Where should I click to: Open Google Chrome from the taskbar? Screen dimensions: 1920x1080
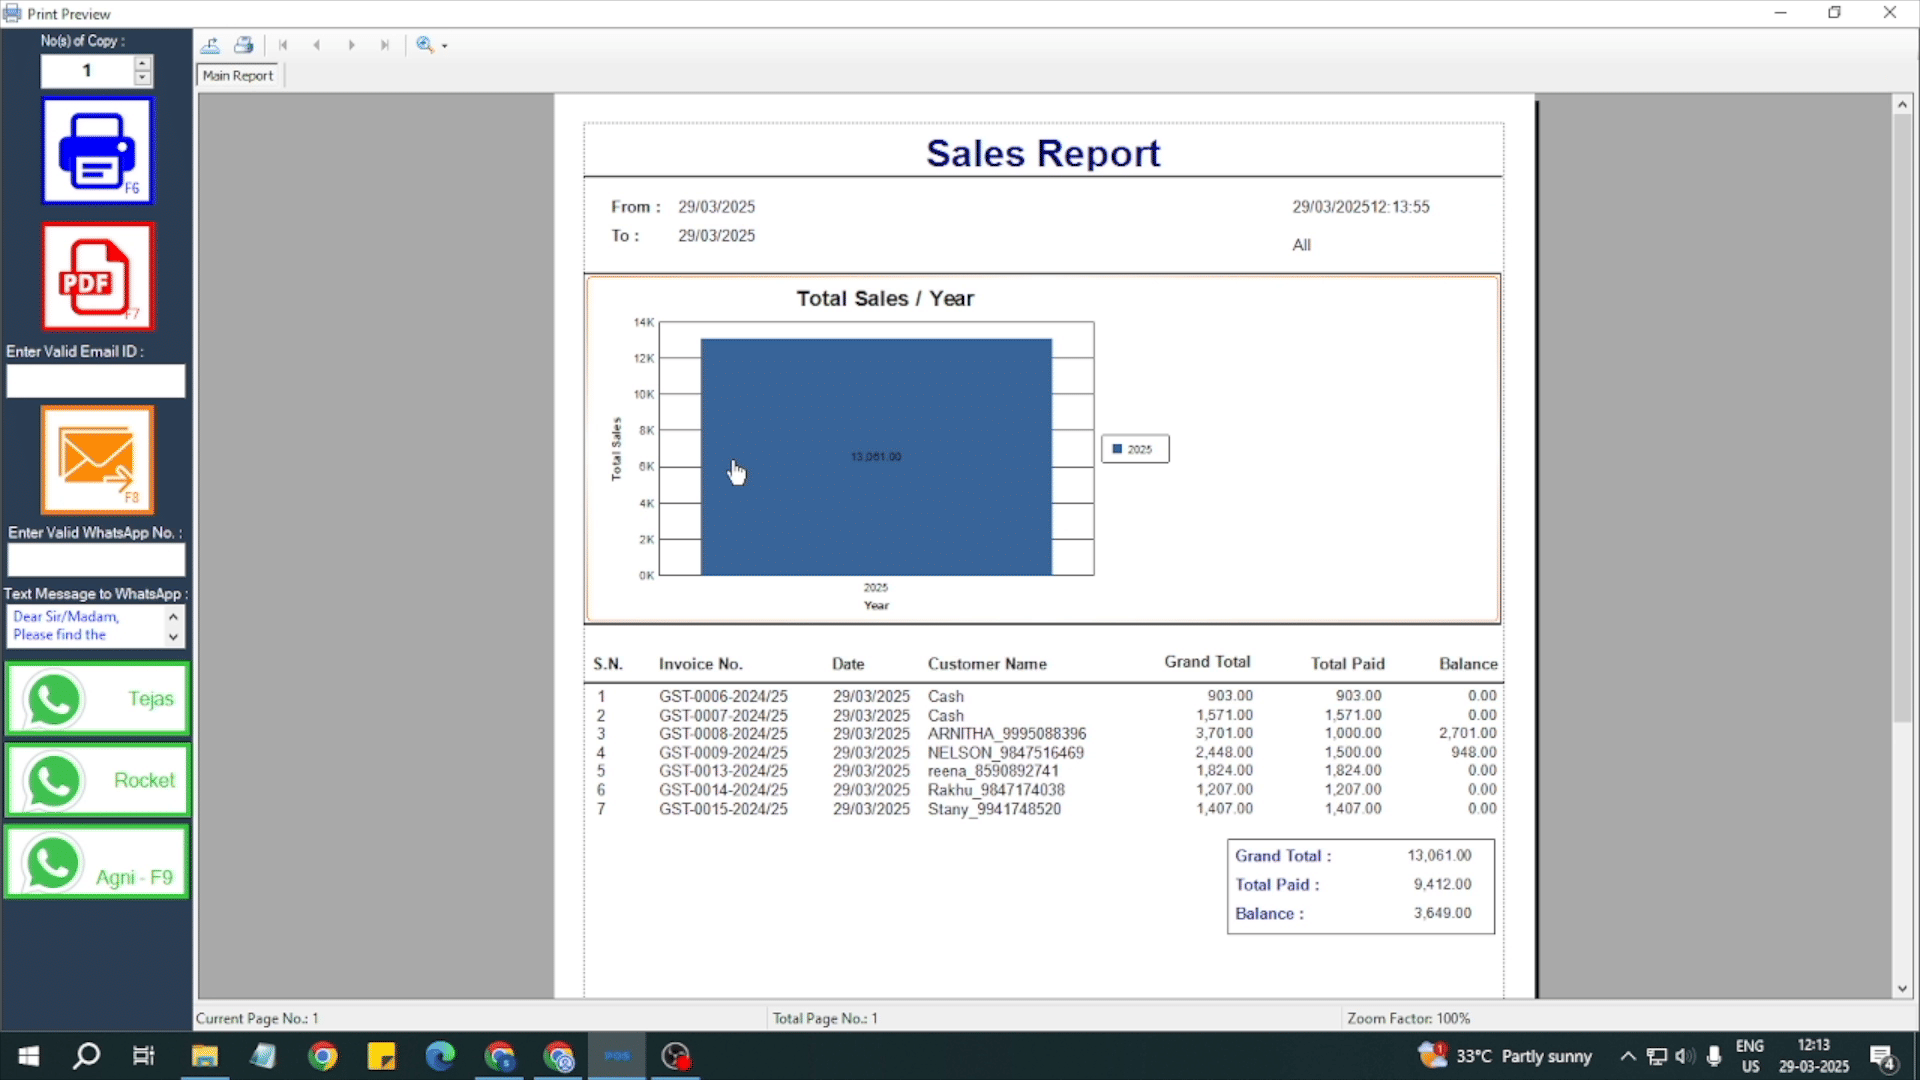(x=322, y=1056)
